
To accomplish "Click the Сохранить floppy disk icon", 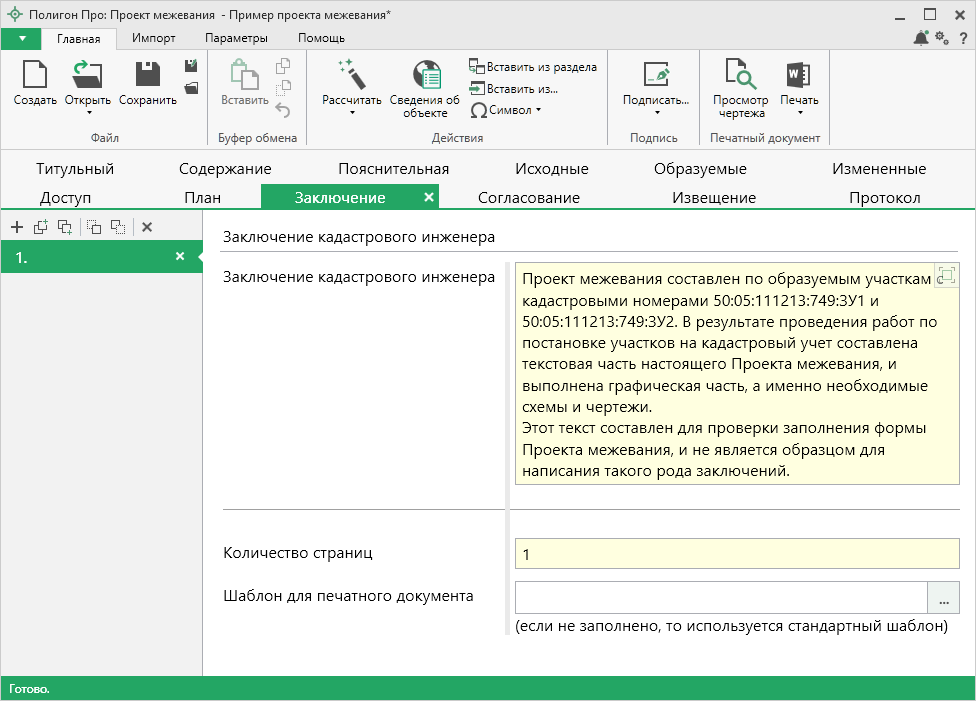I will 147,76.
